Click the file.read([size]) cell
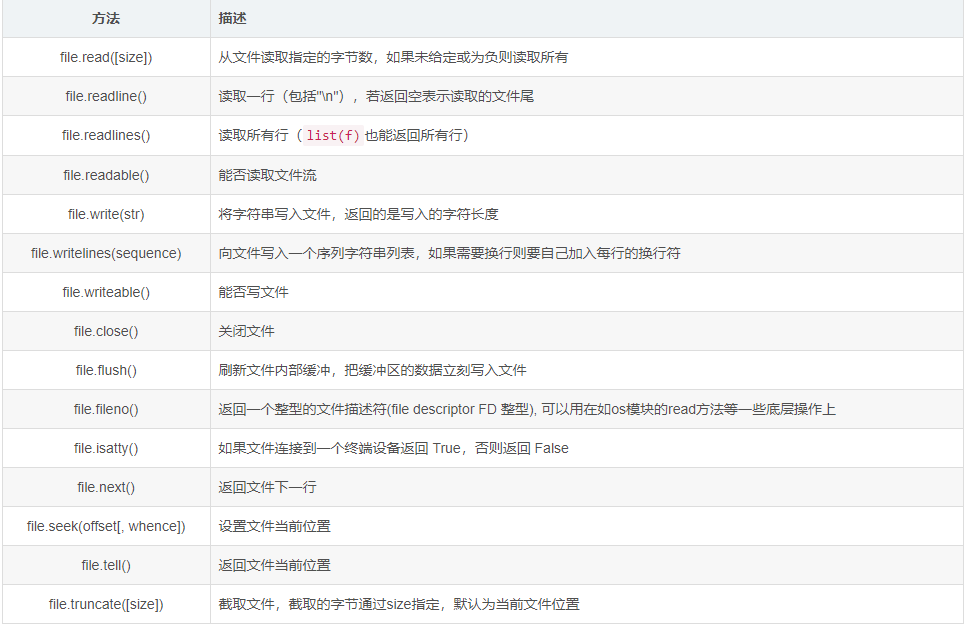Image resolution: width=965 pixels, height=625 pixels. tap(106, 57)
